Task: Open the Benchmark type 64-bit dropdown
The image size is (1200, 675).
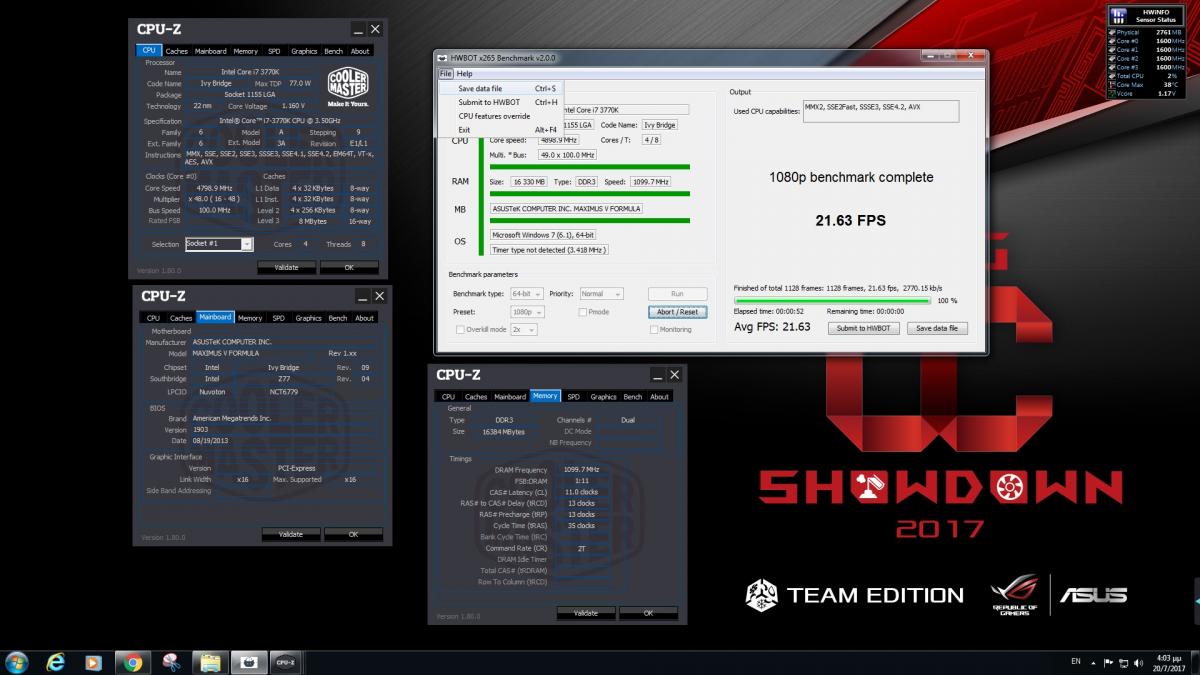Action: click(x=527, y=294)
